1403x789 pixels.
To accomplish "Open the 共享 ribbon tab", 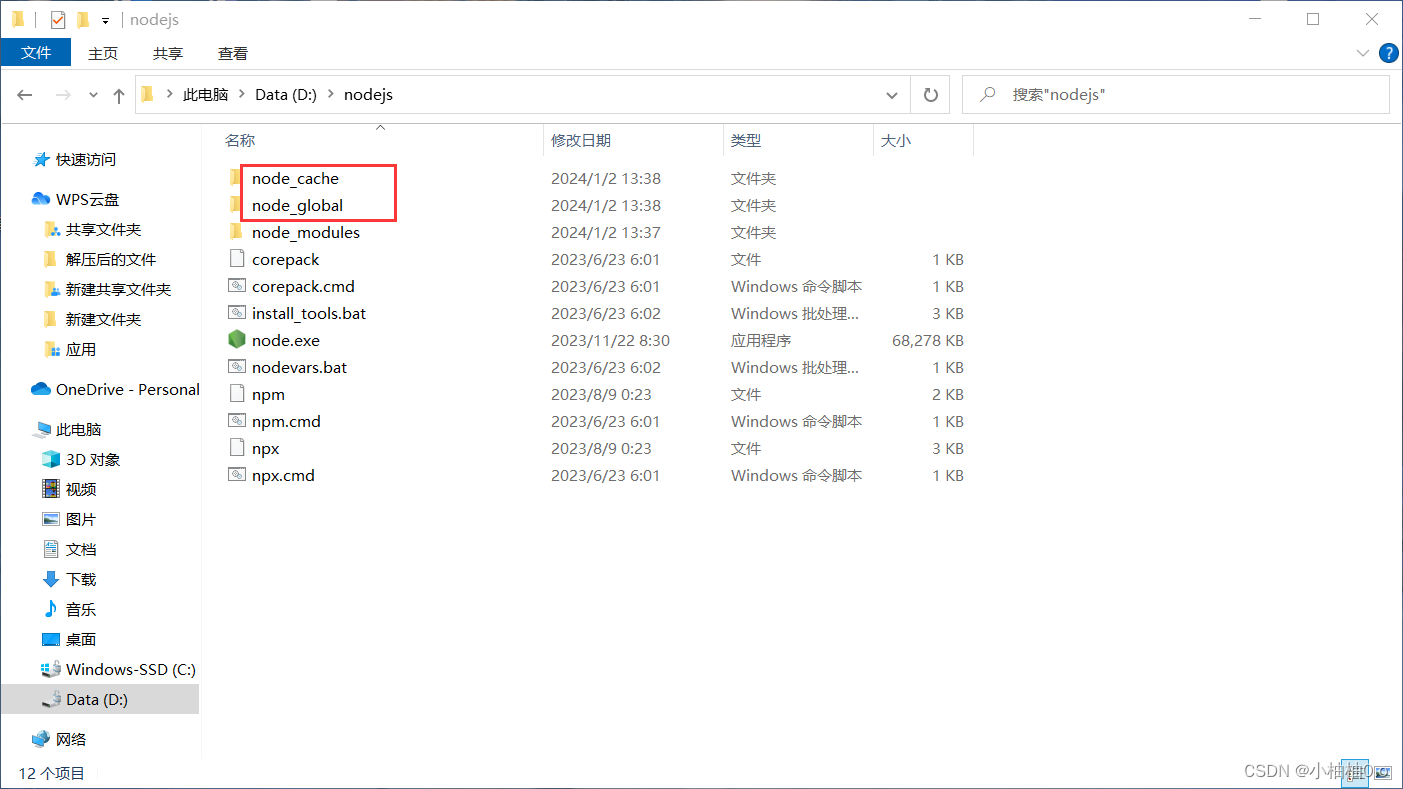I will coord(168,53).
